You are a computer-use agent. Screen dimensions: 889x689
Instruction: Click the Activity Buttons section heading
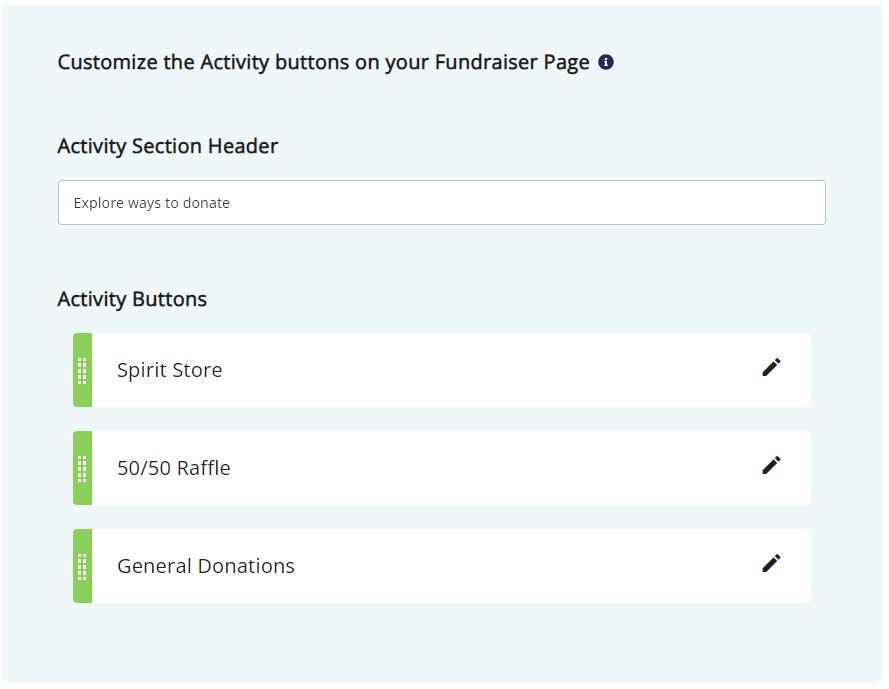click(131, 298)
